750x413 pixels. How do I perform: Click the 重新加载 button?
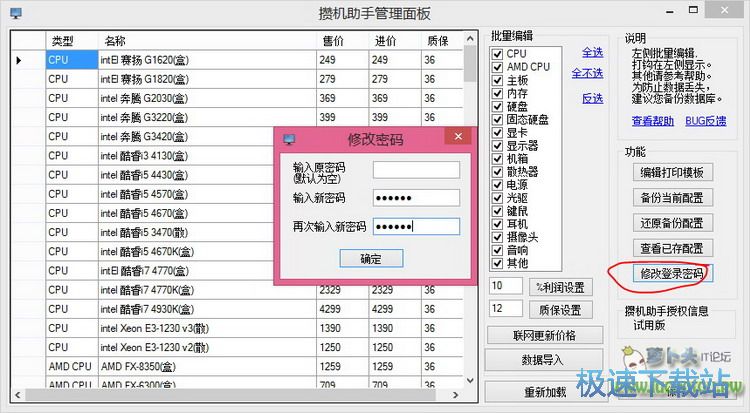click(x=543, y=392)
